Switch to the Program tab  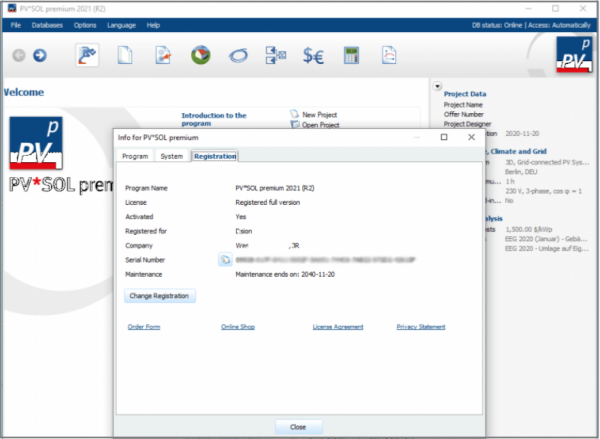(x=135, y=156)
